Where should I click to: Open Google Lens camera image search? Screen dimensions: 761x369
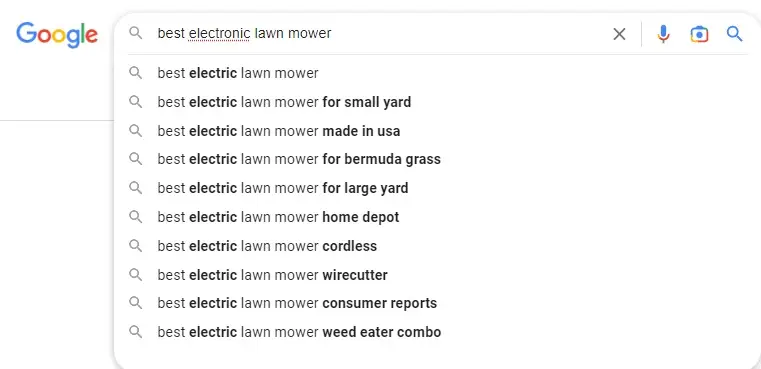tap(699, 34)
